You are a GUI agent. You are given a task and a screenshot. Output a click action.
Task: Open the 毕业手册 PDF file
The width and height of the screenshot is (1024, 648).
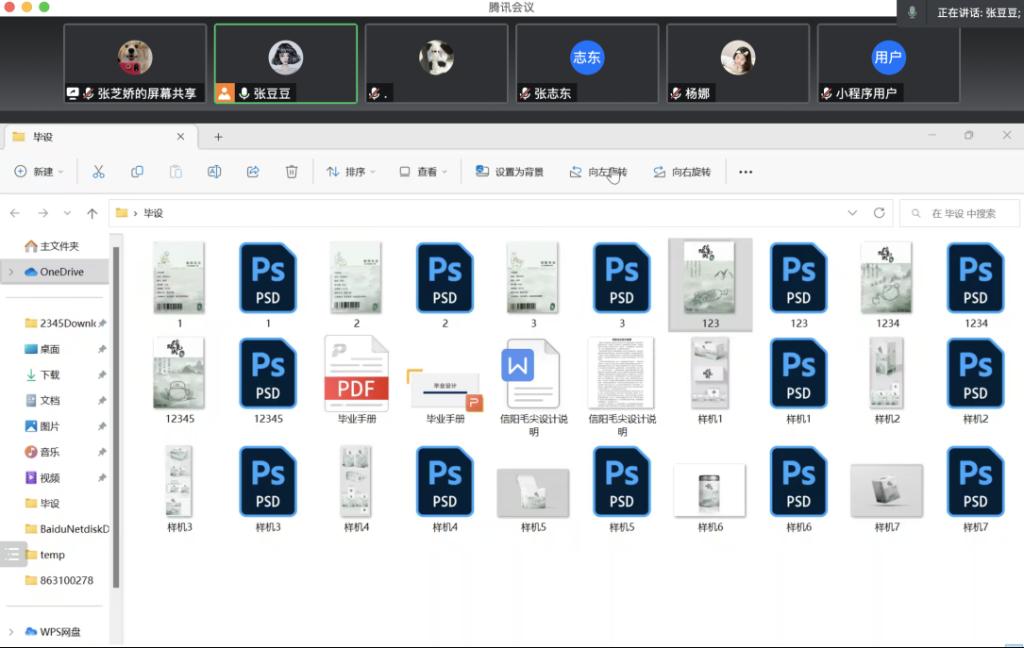point(356,376)
